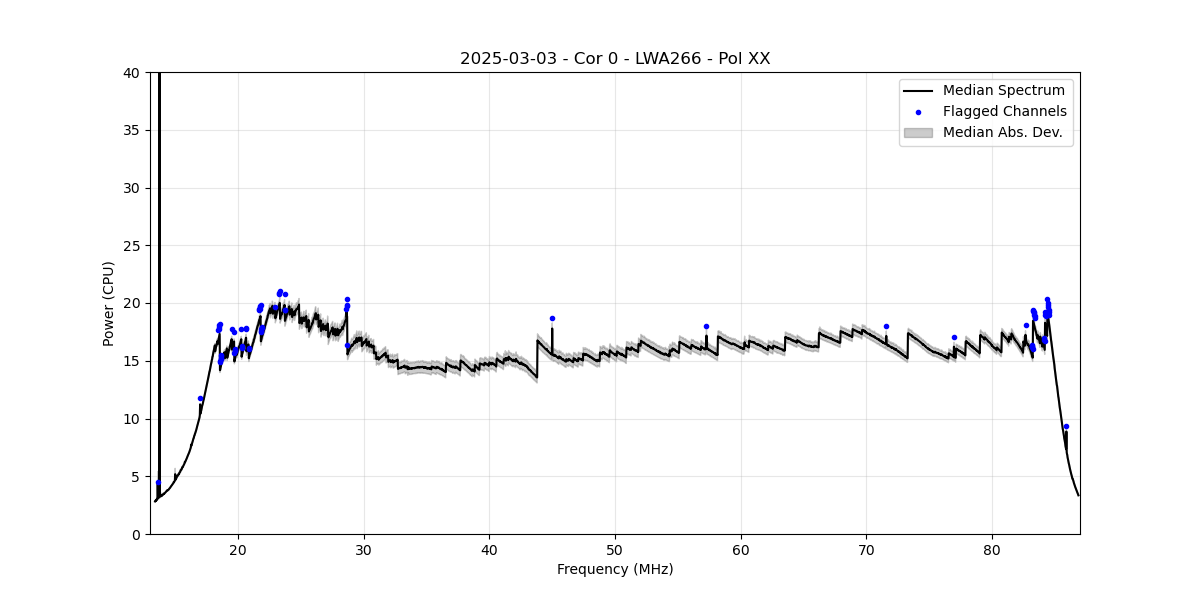Click the flagged channel dot near 57 MHz

coord(706,327)
